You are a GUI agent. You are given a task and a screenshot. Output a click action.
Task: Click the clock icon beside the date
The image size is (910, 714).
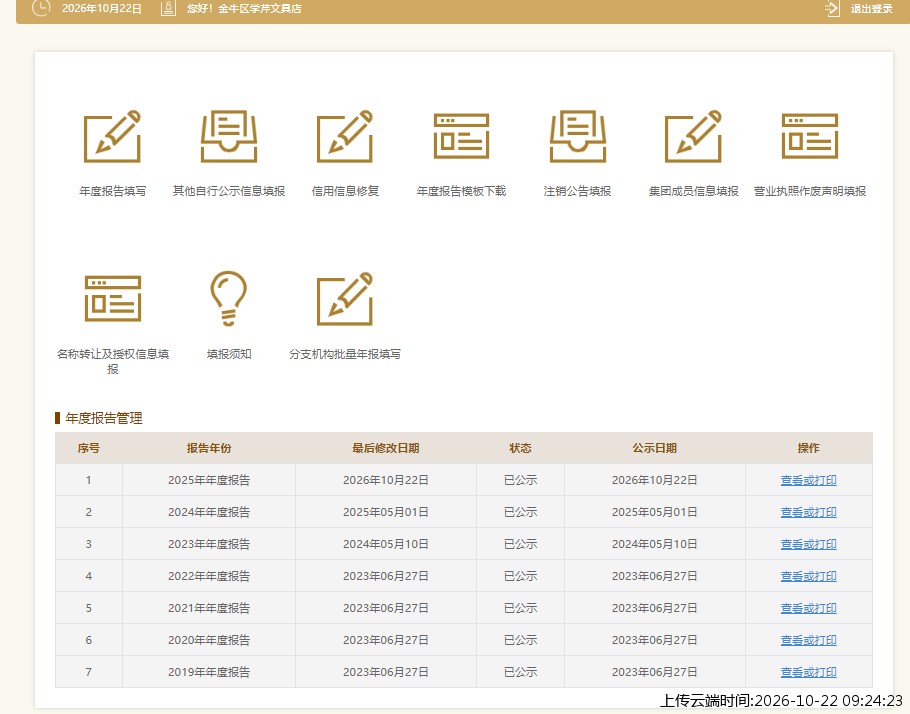pyautogui.click(x=41, y=8)
